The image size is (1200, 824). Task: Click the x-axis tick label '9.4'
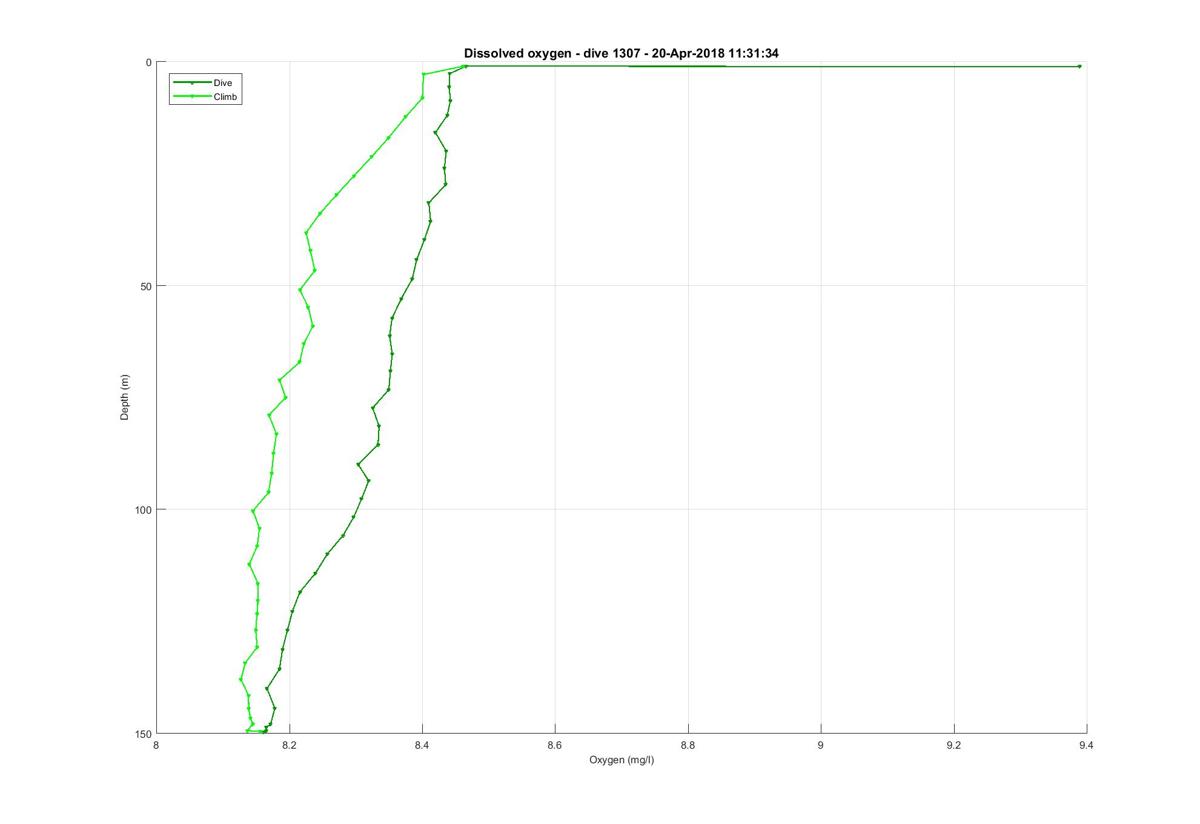pyautogui.click(x=1086, y=745)
